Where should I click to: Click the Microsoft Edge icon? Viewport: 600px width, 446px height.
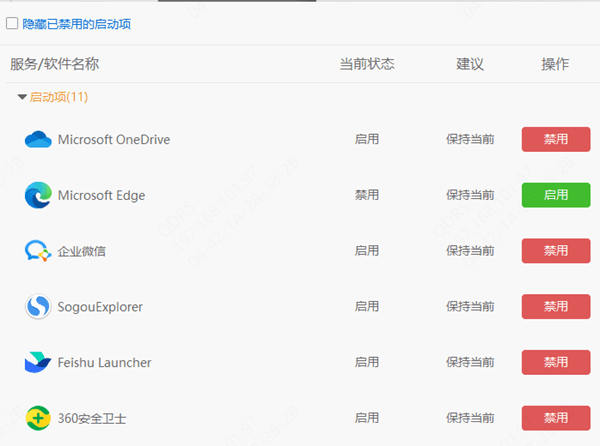tap(38, 195)
